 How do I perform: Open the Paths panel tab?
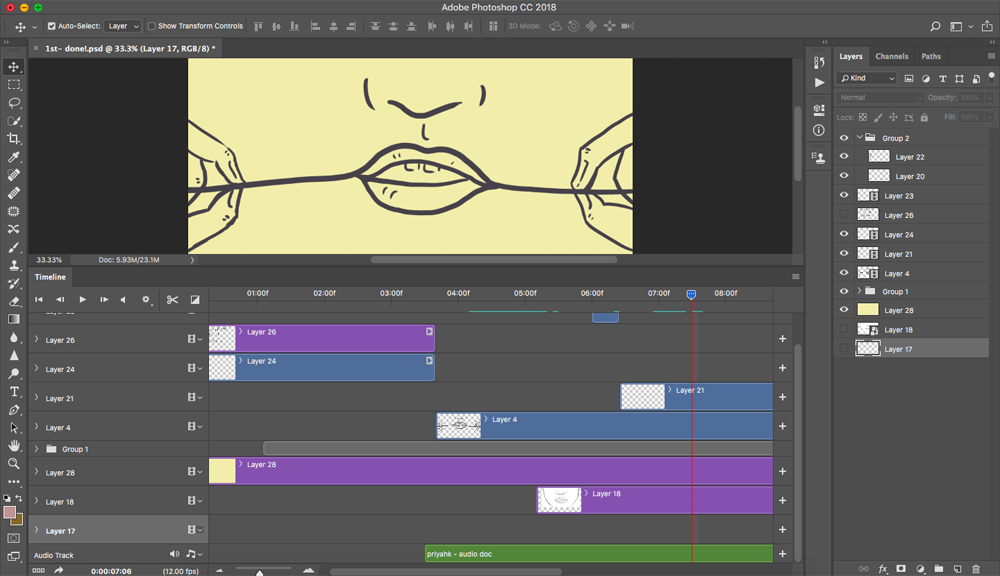[931, 56]
